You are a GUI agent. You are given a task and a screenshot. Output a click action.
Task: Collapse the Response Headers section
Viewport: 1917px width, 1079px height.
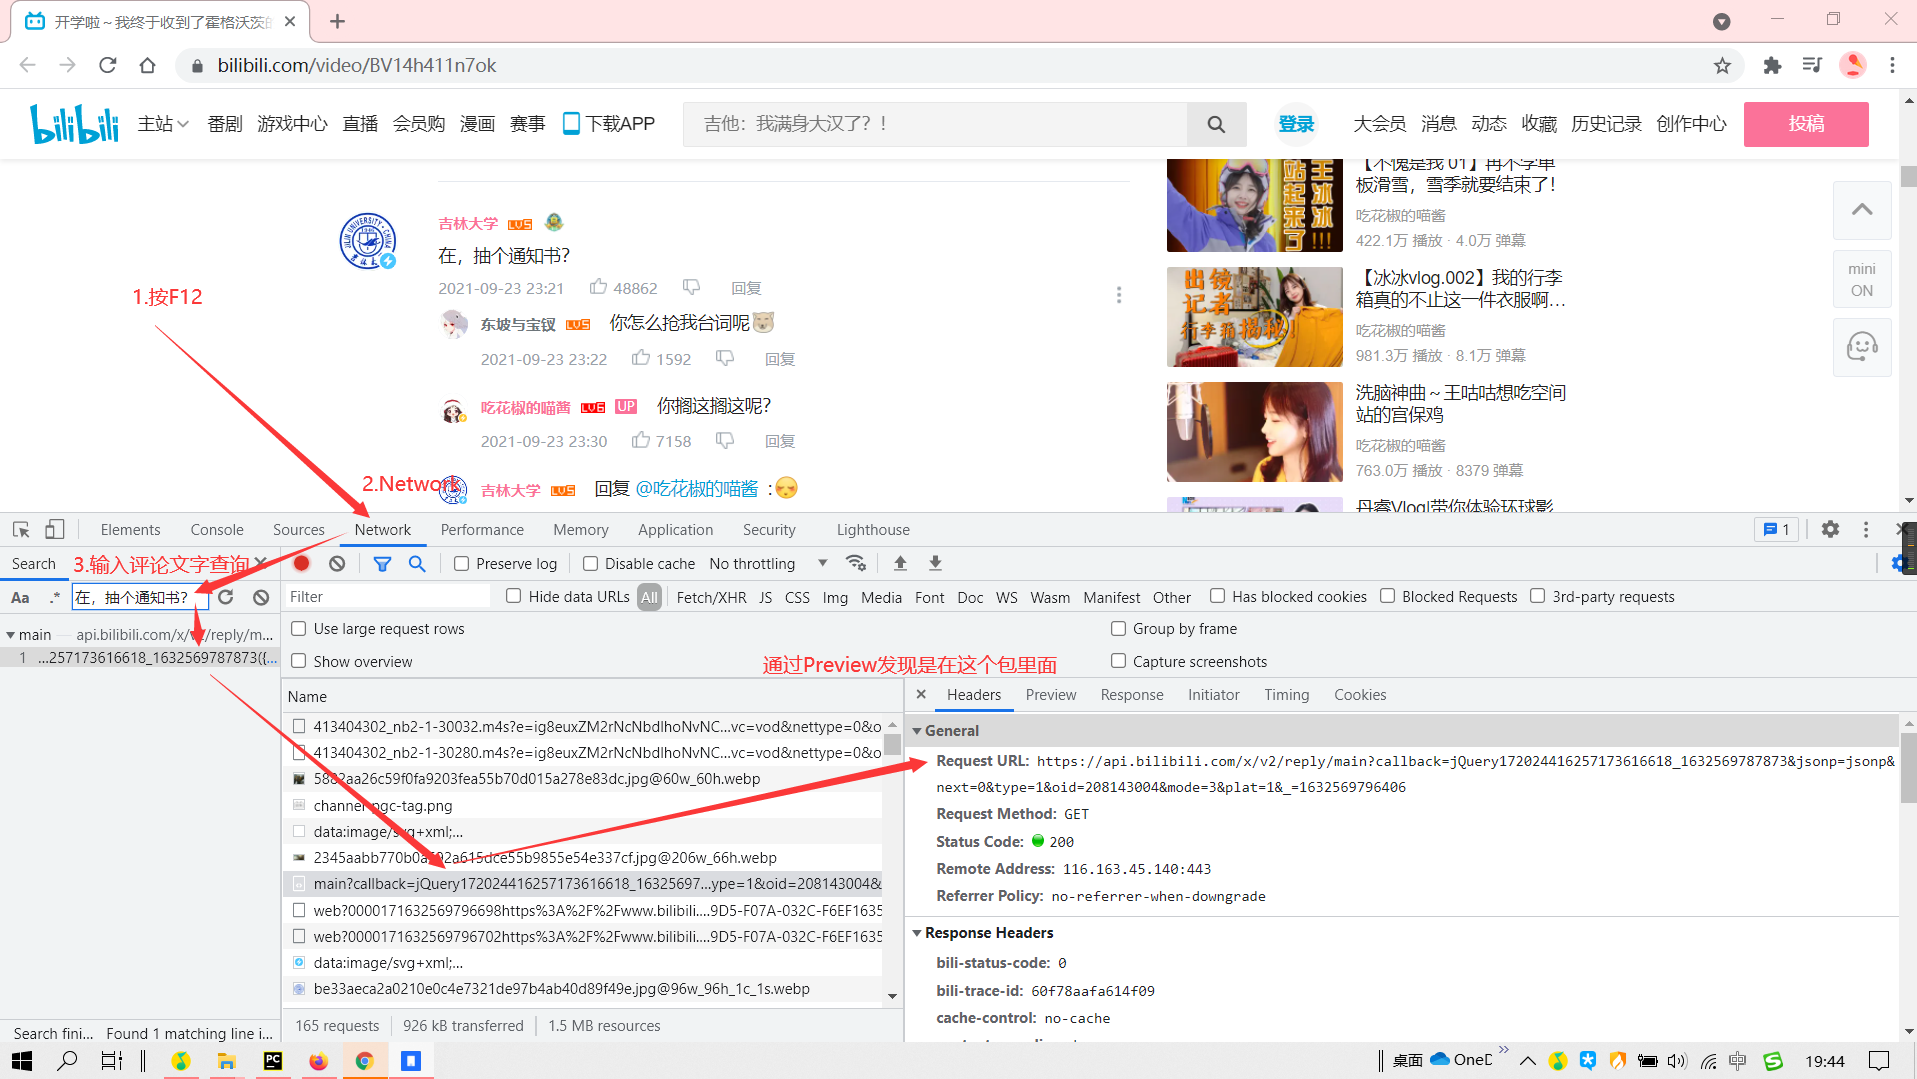[916, 933]
